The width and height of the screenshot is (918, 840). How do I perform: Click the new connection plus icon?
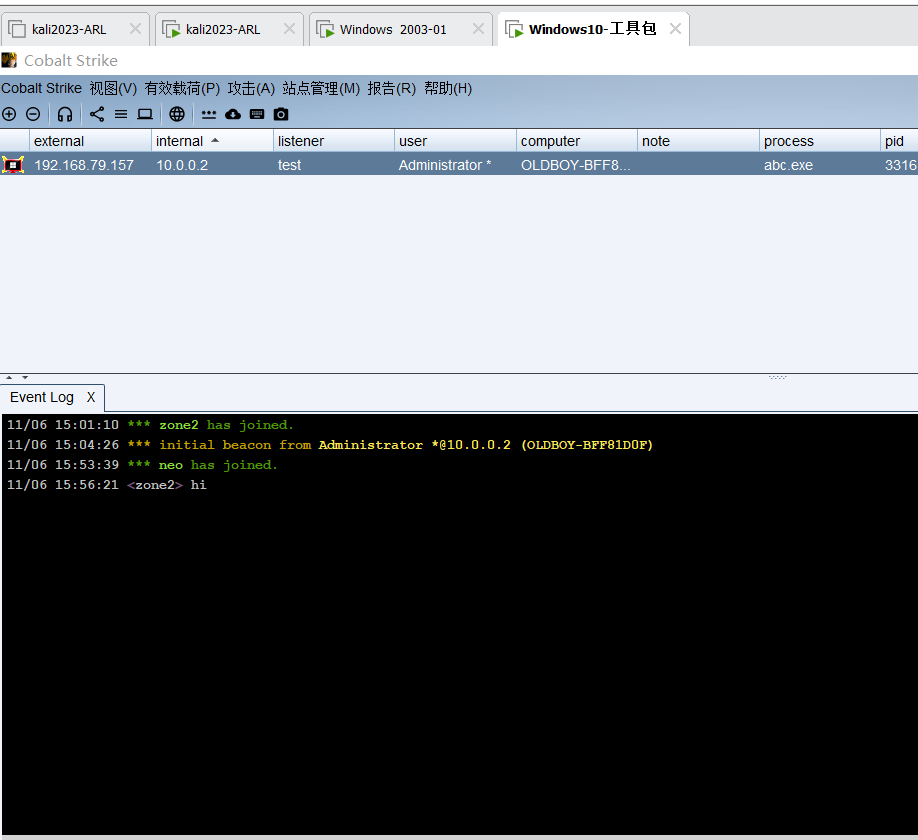tap(9, 114)
